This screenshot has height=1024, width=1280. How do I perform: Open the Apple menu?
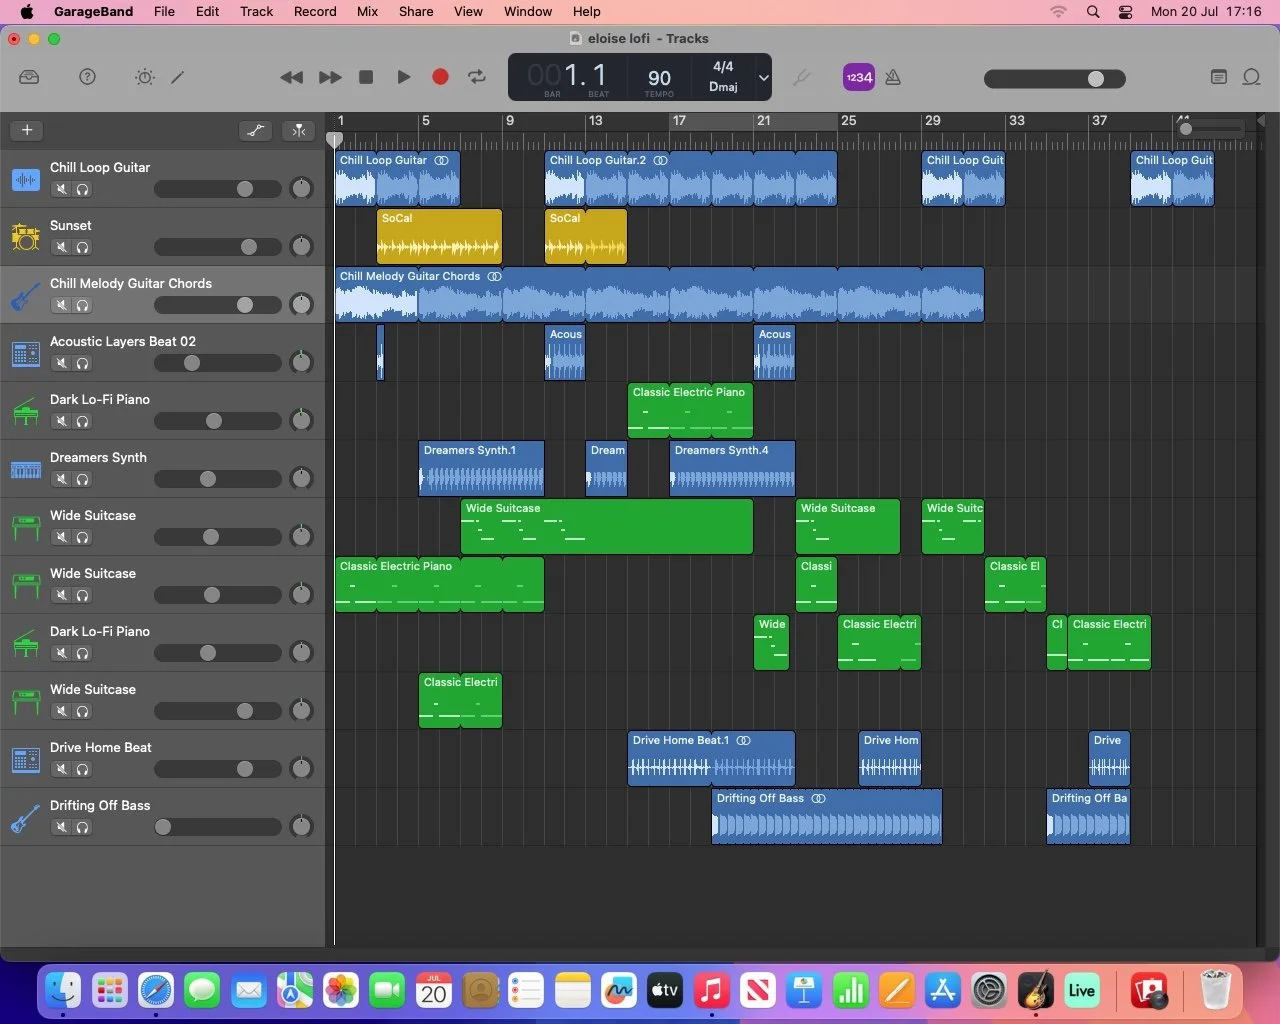pyautogui.click(x=27, y=12)
